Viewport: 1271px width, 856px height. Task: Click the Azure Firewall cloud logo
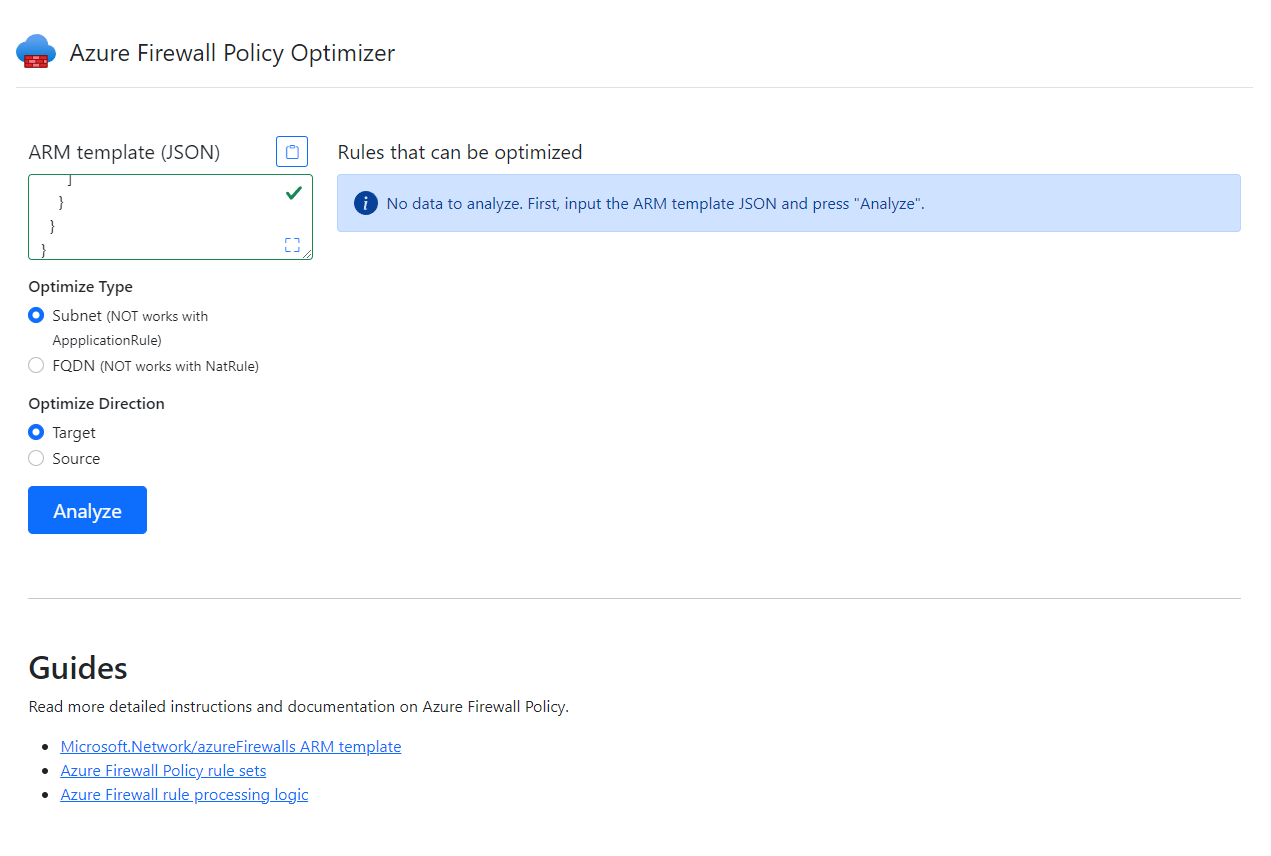pyautogui.click(x=36, y=52)
